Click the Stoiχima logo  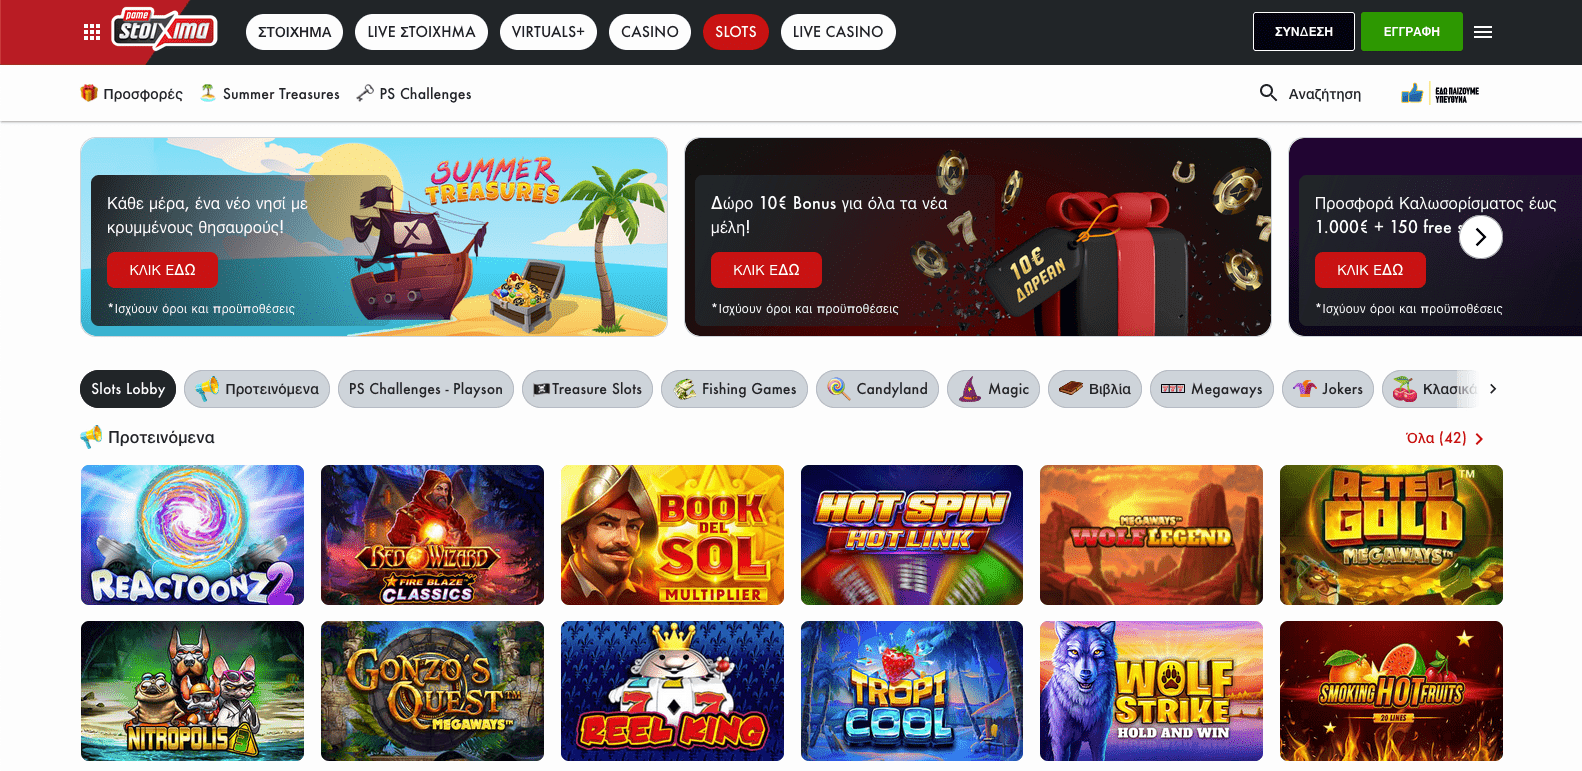(x=163, y=29)
